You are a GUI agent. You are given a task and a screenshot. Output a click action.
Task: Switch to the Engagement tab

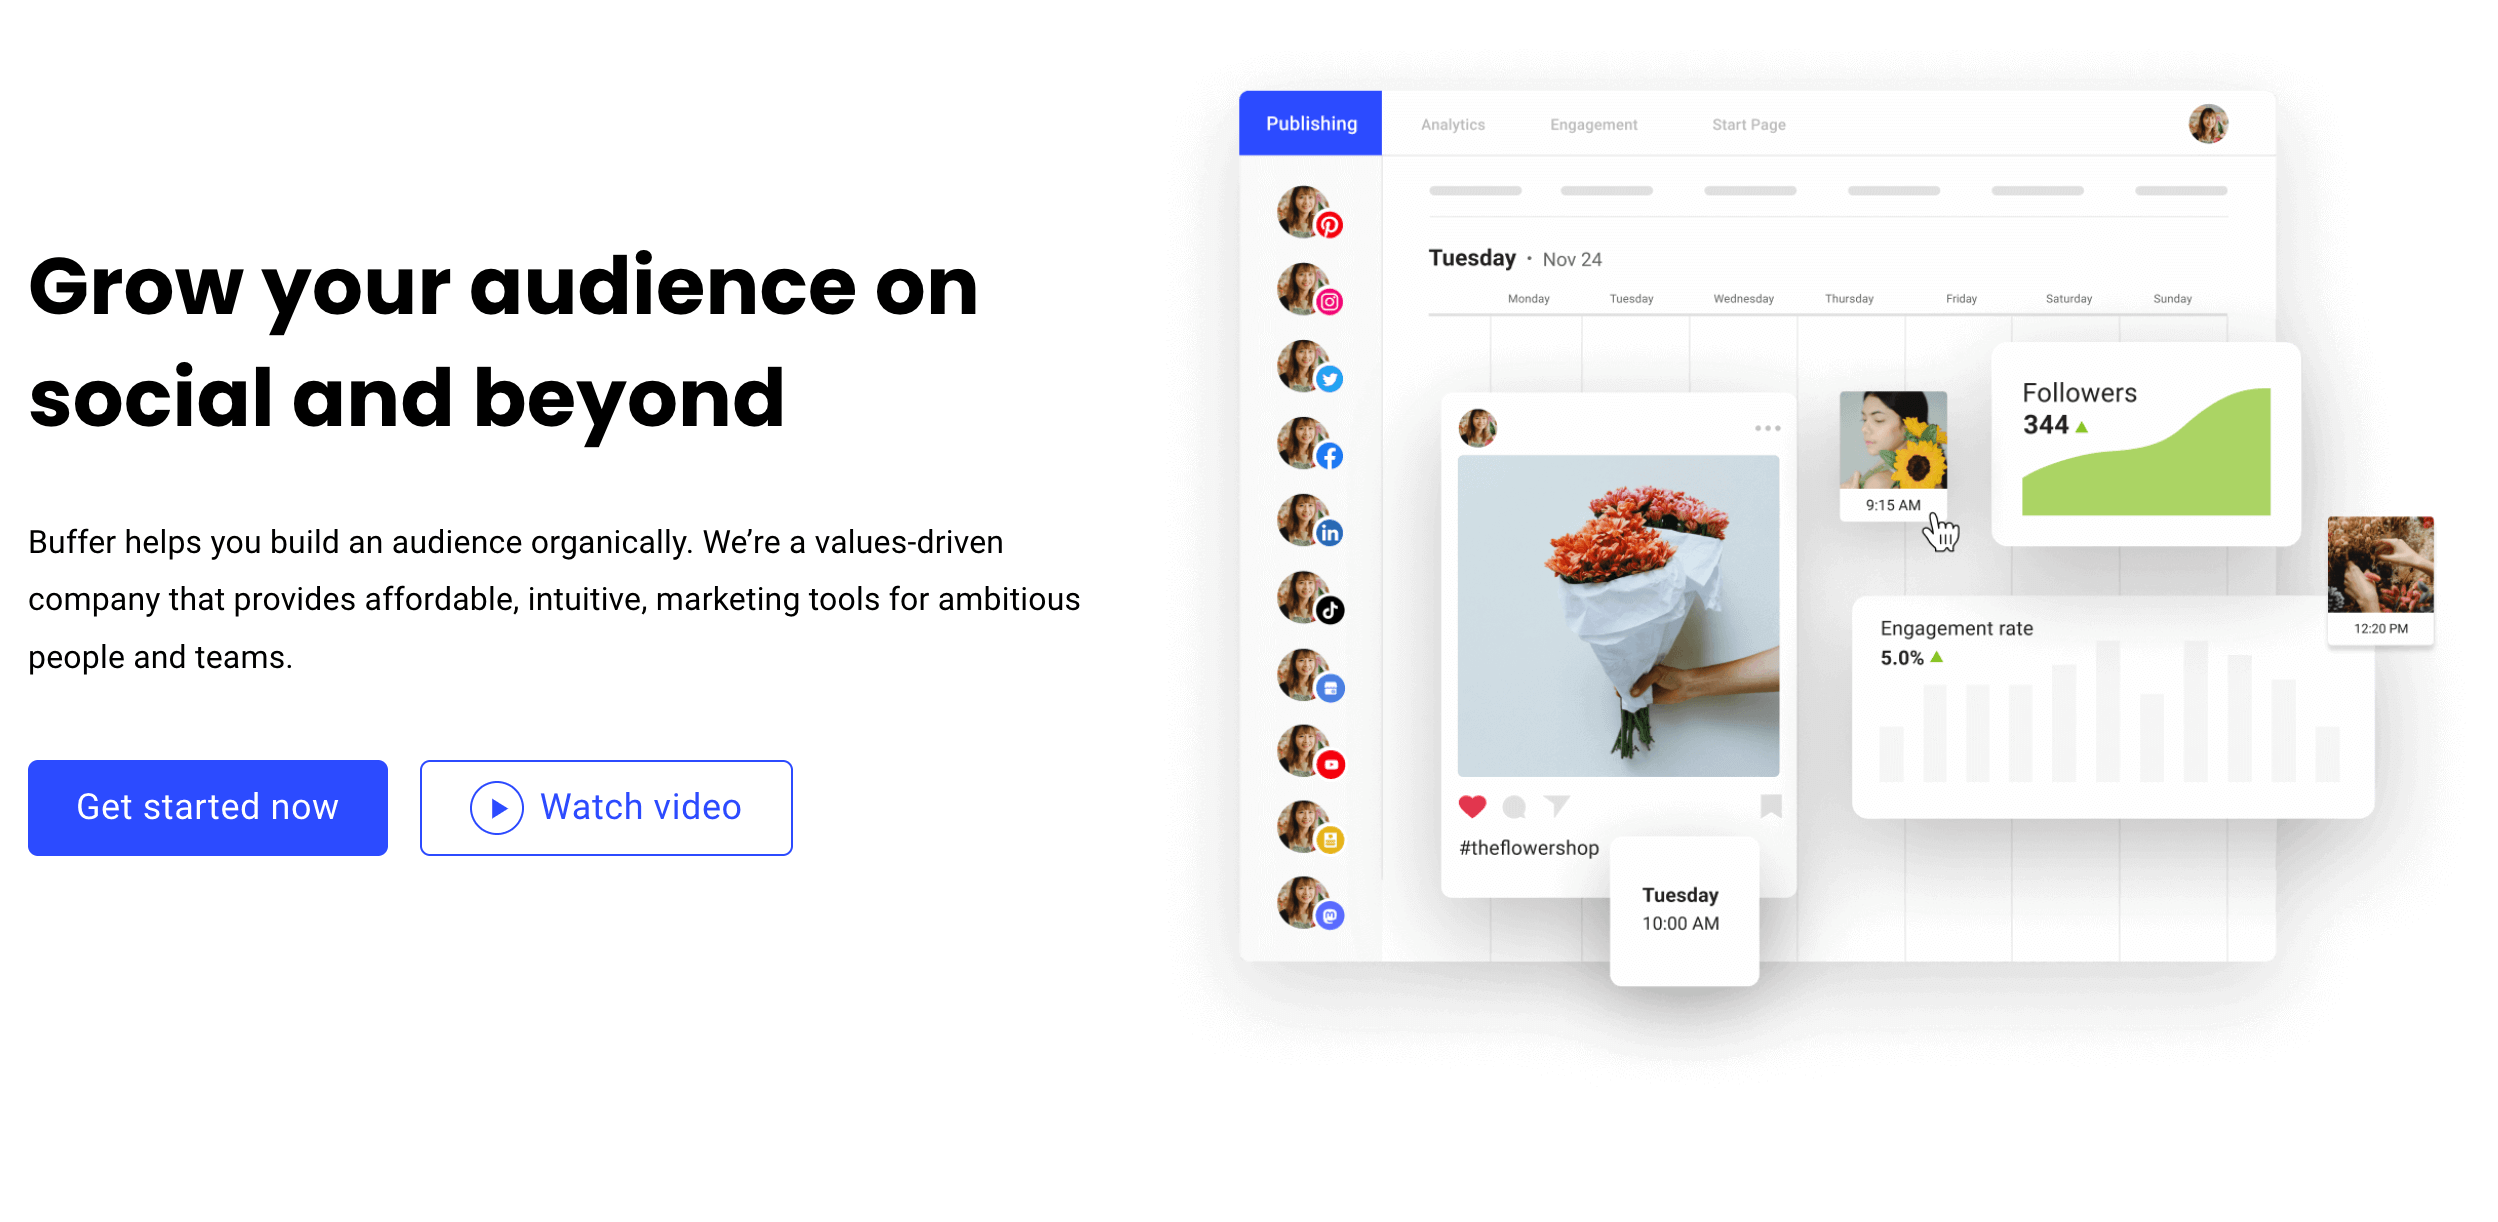click(x=1595, y=124)
